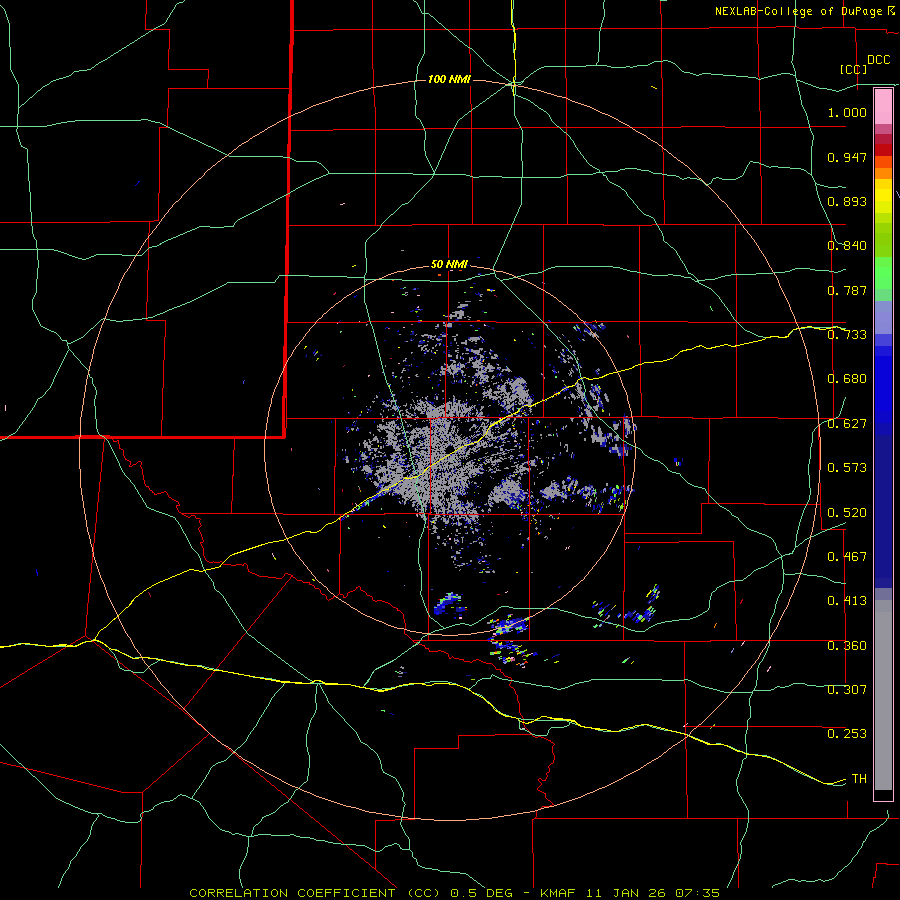Click the 0.307 scale value
The height and width of the screenshot is (900, 900).
[847, 690]
